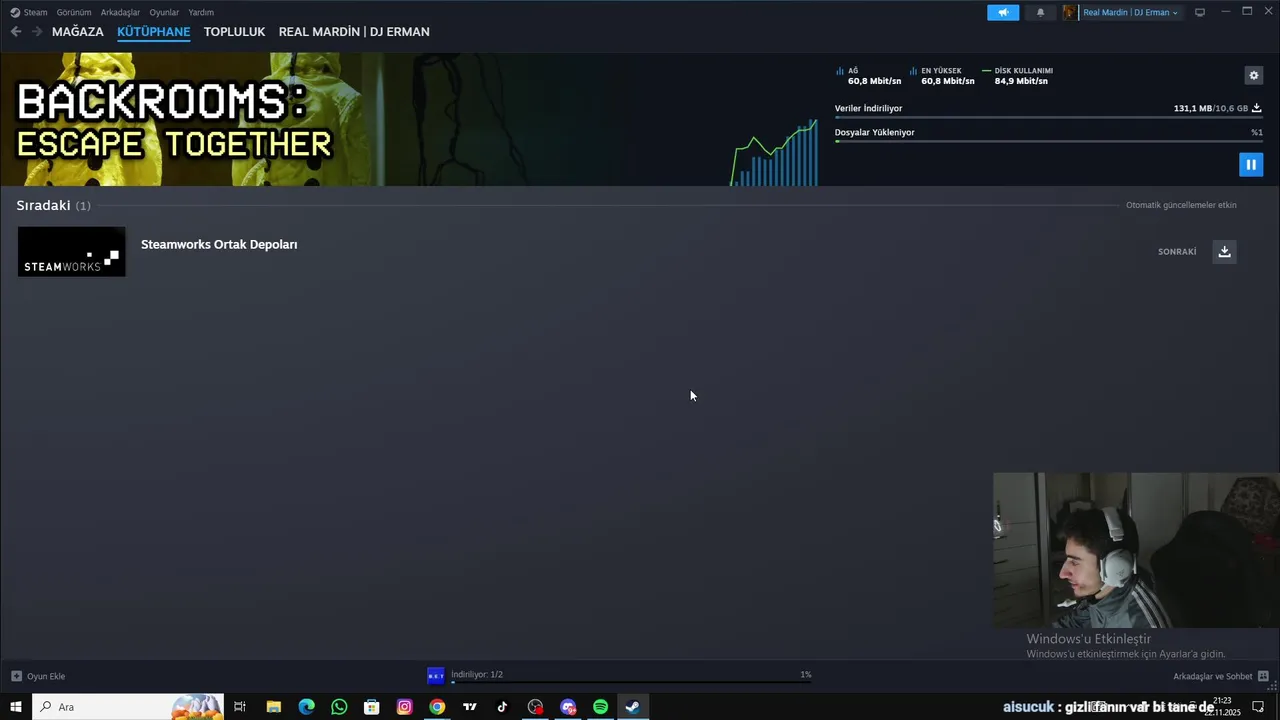Start Steamworks download with arrow button

click(1224, 251)
